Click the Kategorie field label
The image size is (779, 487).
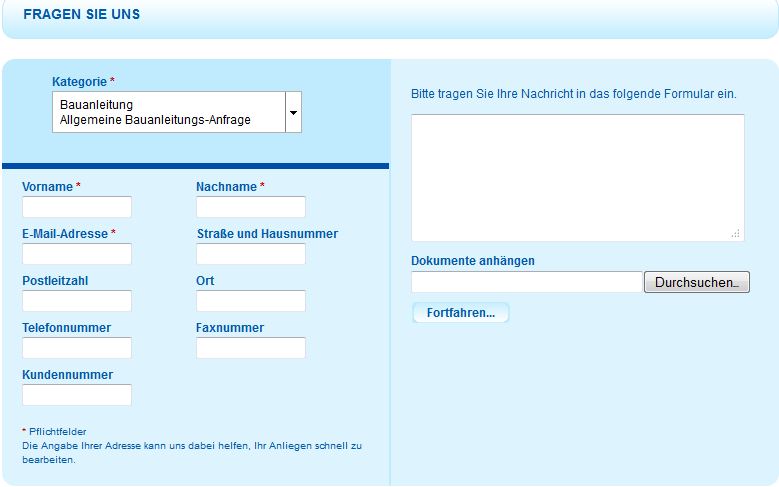click(x=79, y=81)
